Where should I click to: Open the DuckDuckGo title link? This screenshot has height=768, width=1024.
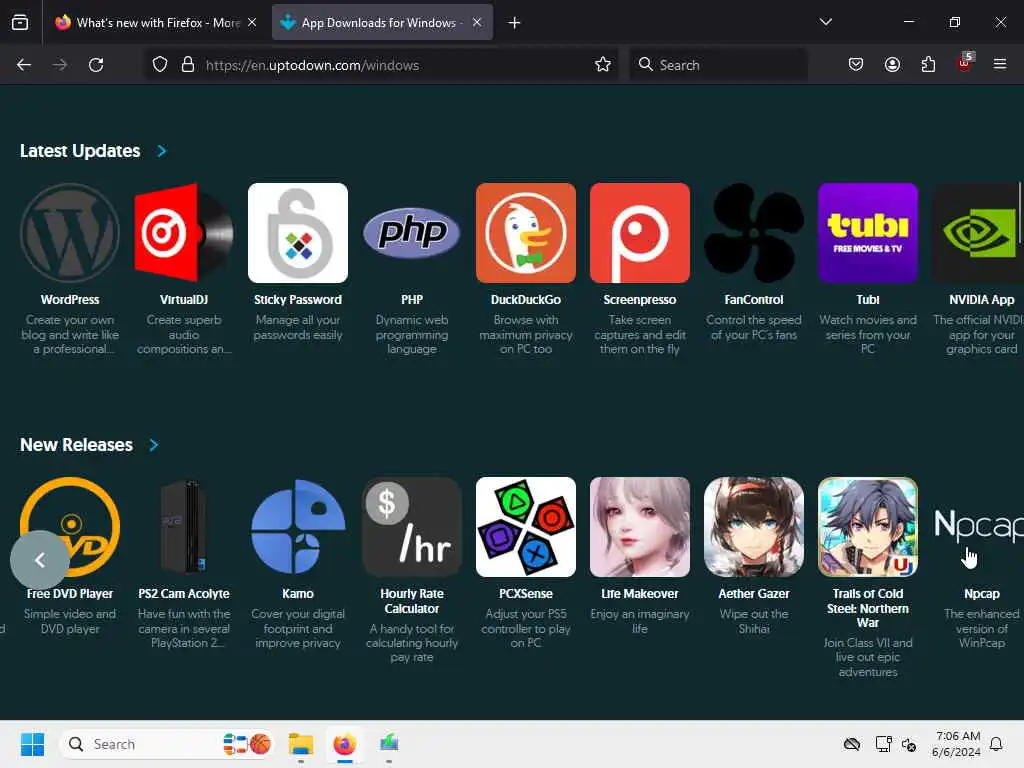526,300
